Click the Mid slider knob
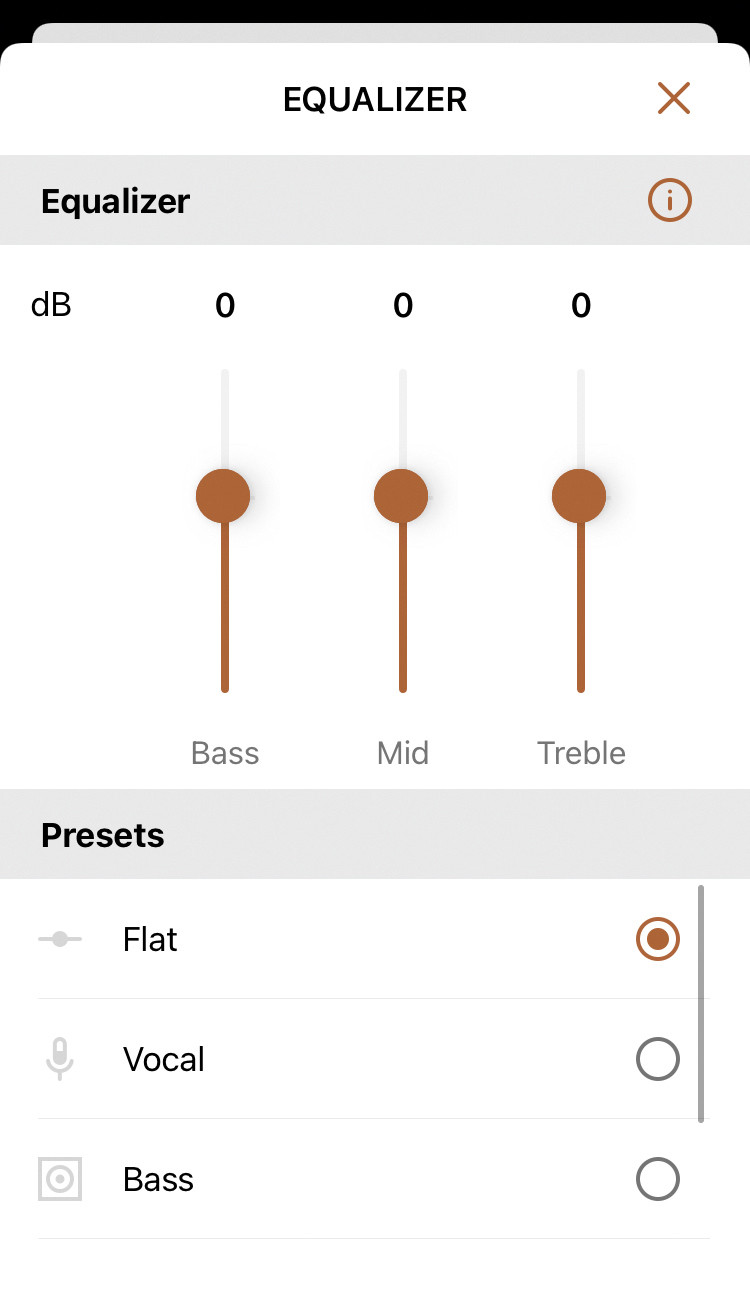Viewport: 750px width, 1297px height. pos(401,496)
